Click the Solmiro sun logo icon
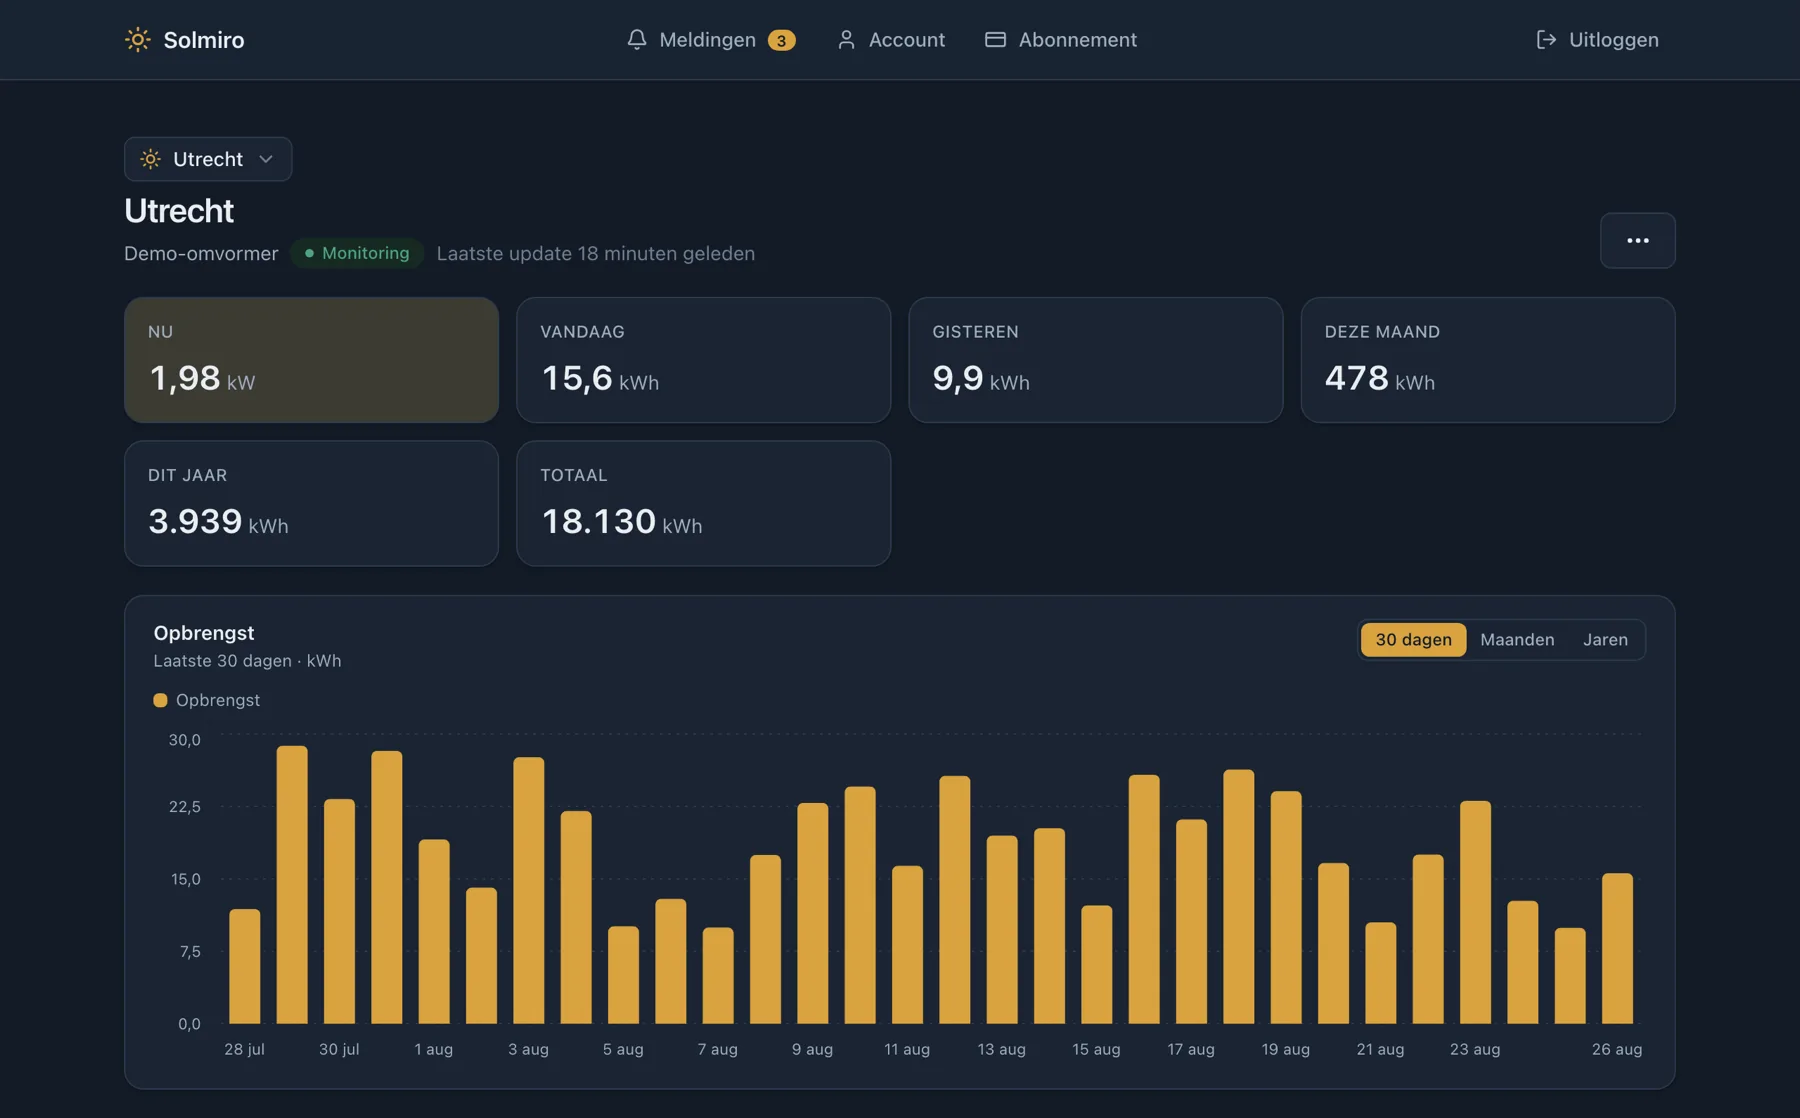This screenshot has width=1800, height=1118. click(137, 39)
